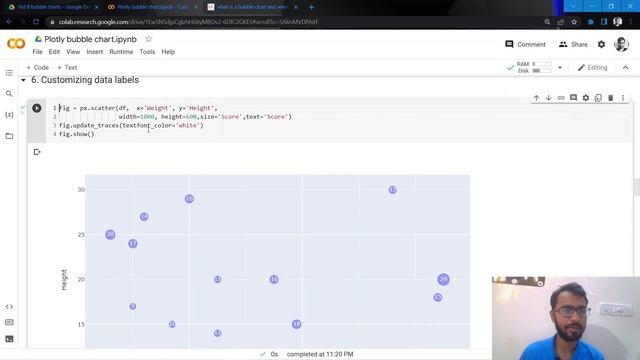Clear cell output icon
The image size is (640, 360).
pyautogui.click(x=37, y=152)
